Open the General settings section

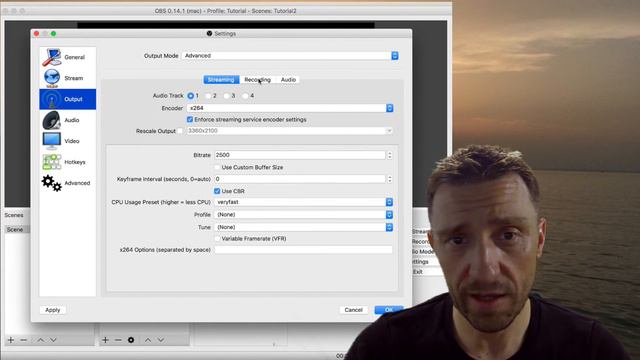(x=67, y=57)
